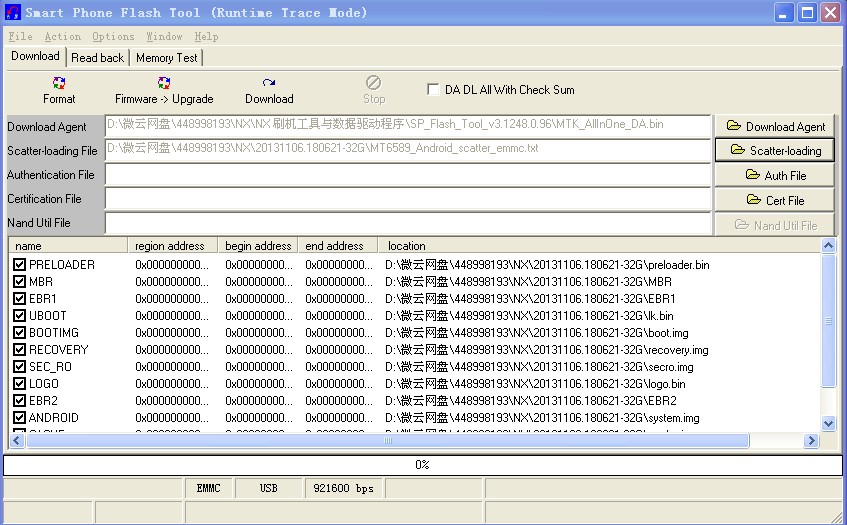The image size is (847, 525).
Task: Click the Nand Util File button
Action: tap(775, 225)
